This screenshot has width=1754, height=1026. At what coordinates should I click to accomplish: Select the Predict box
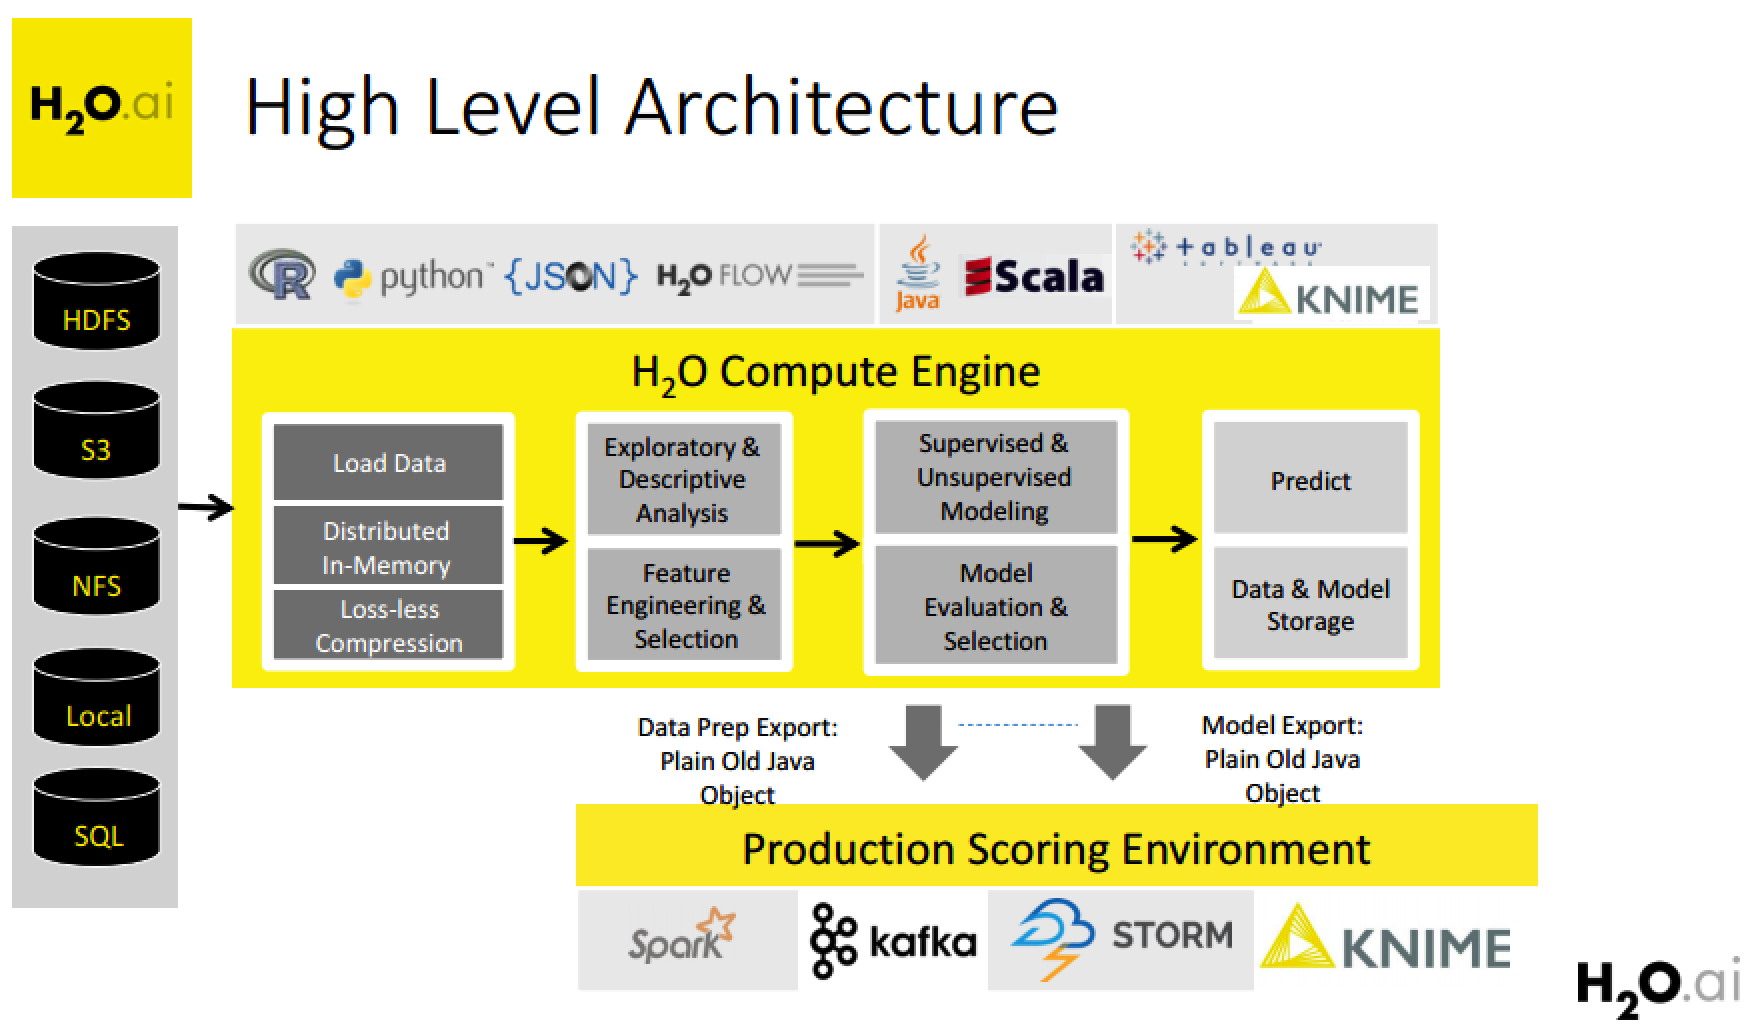click(1310, 479)
